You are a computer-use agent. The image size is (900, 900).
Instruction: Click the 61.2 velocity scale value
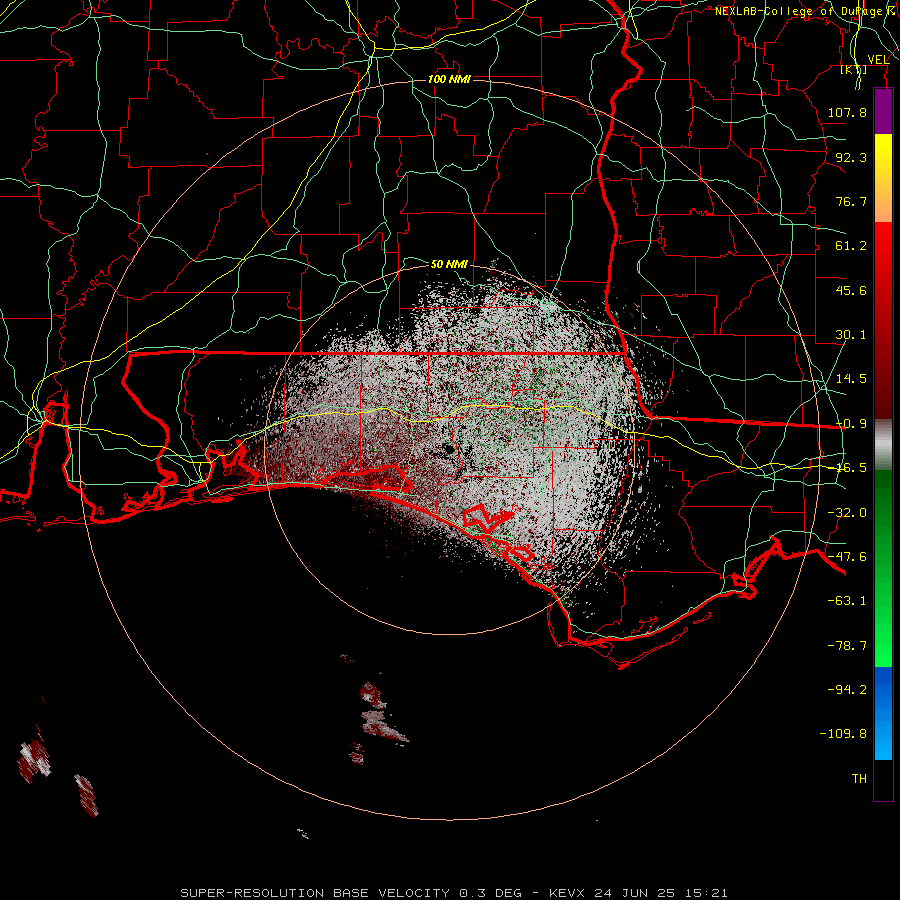pos(851,246)
